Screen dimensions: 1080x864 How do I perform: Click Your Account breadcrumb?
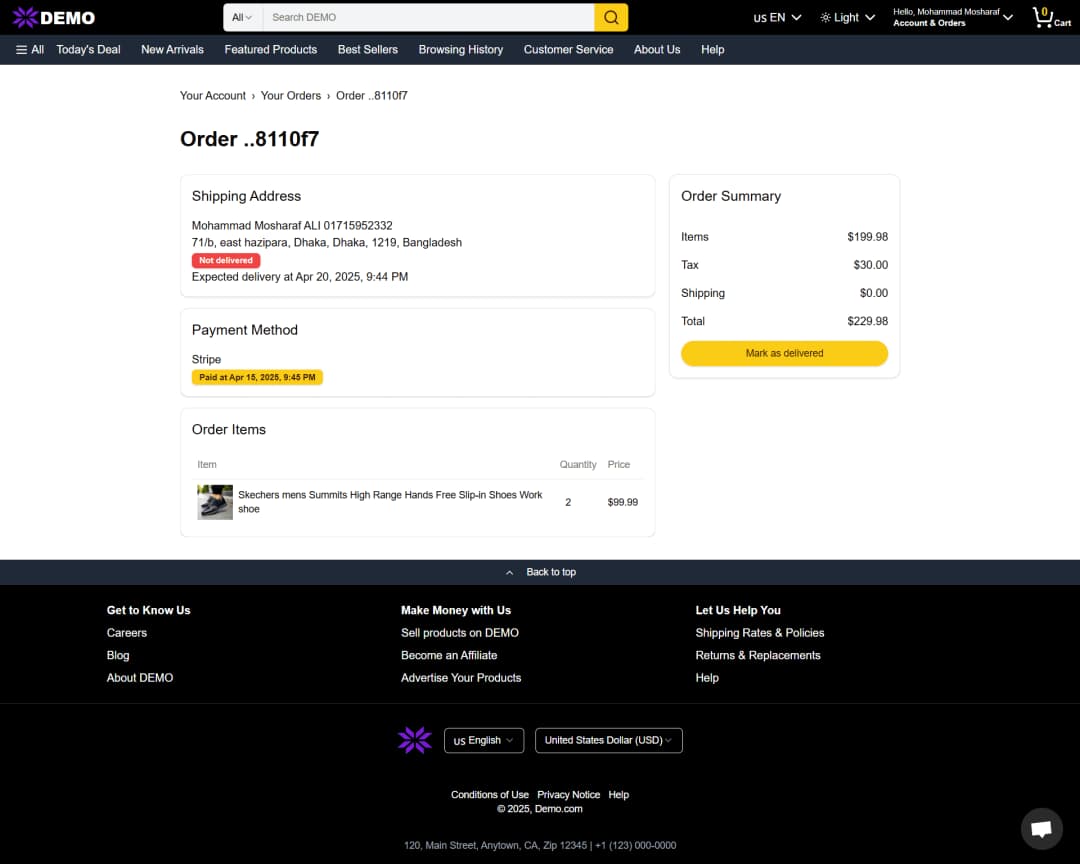(212, 96)
